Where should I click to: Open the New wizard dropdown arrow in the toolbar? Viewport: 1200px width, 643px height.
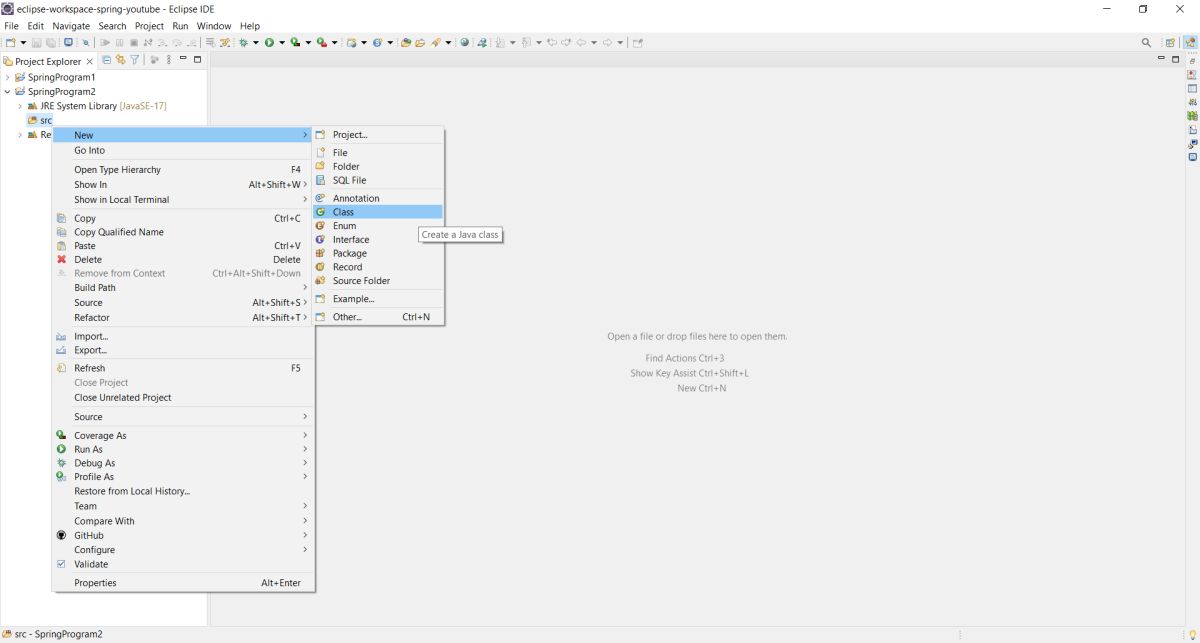point(23,43)
